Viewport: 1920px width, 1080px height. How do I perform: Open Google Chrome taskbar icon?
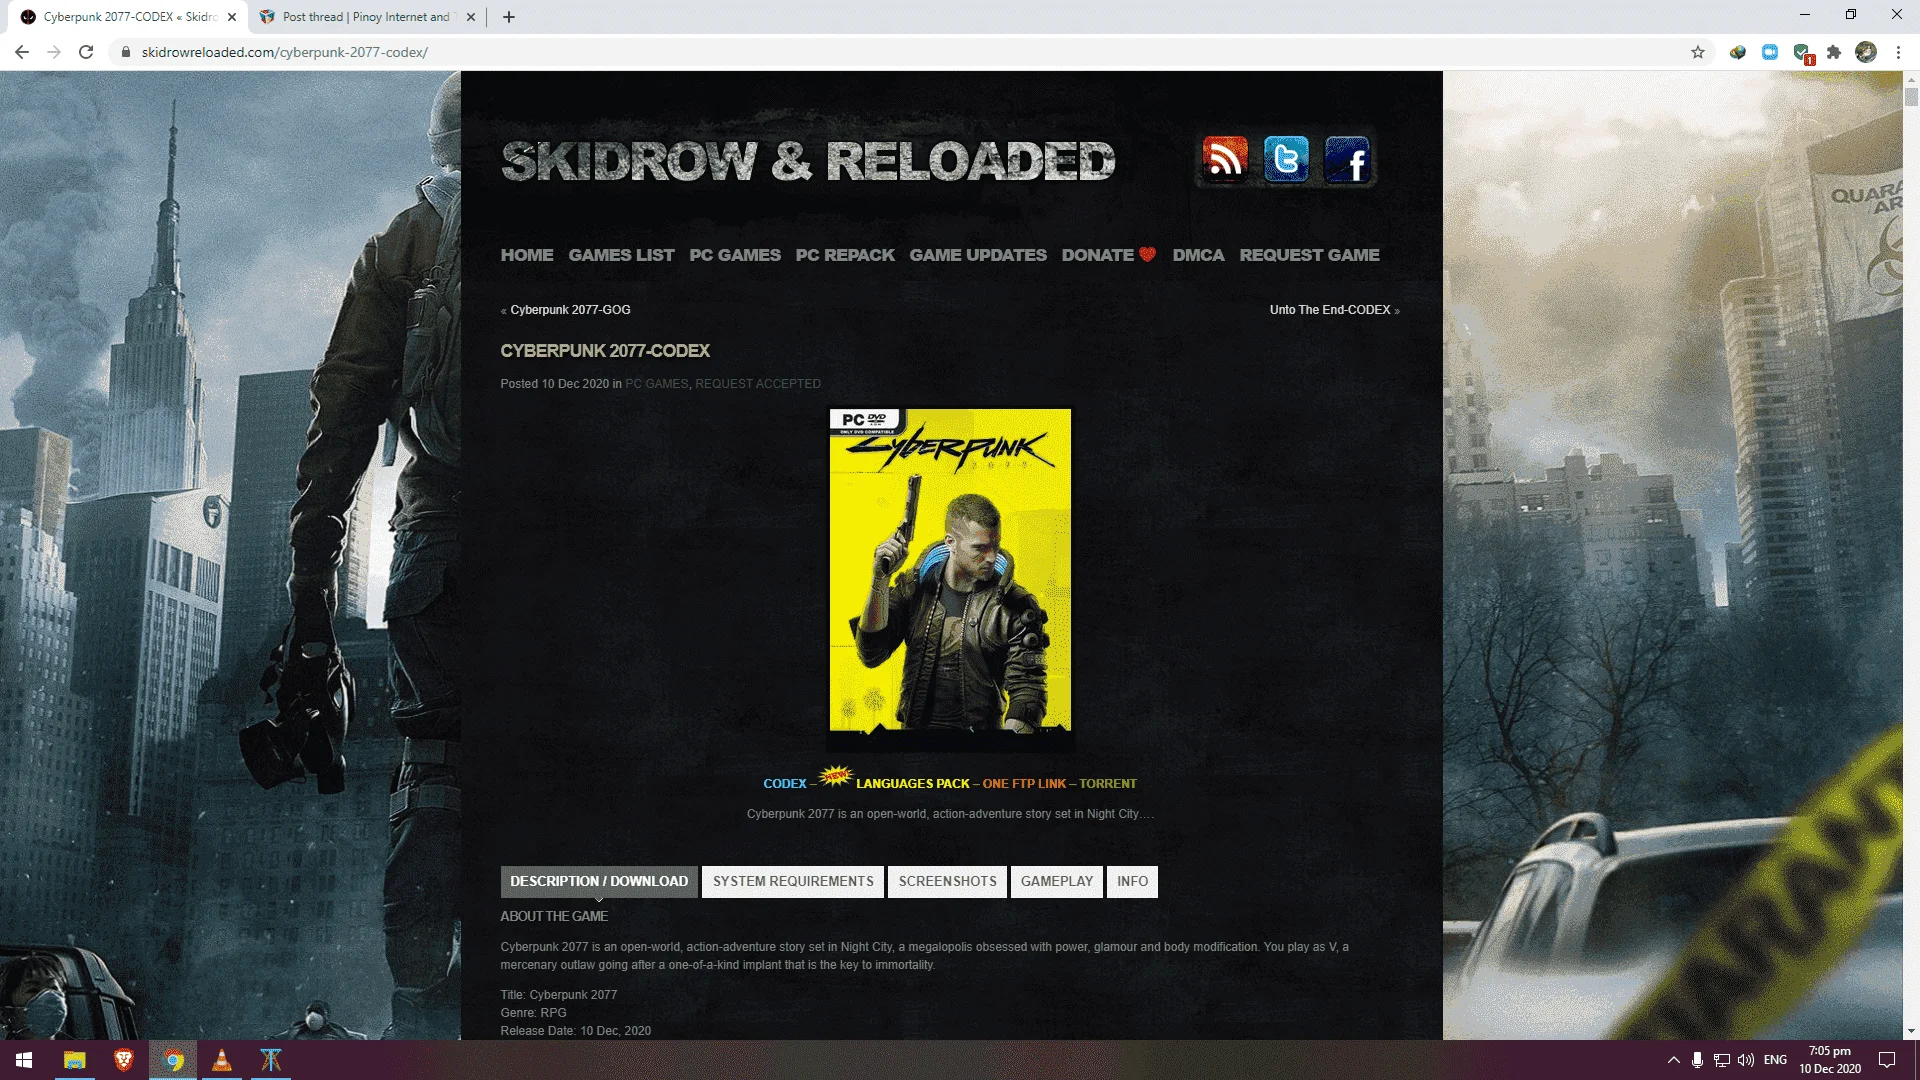(x=173, y=1060)
